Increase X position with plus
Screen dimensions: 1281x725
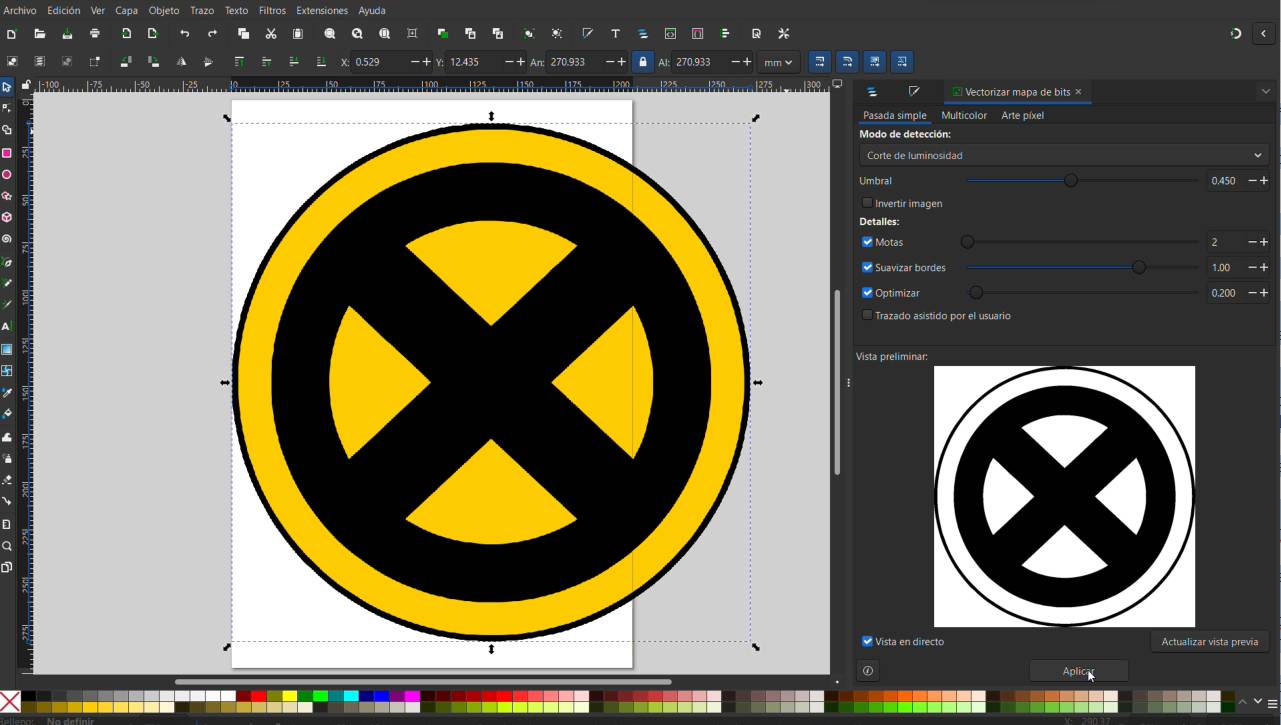[x=427, y=62]
